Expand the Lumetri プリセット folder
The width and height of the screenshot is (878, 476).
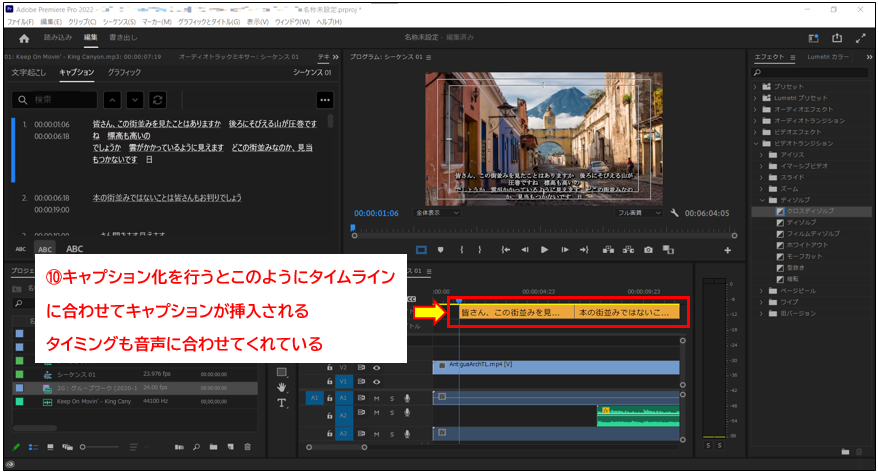(755, 98)
